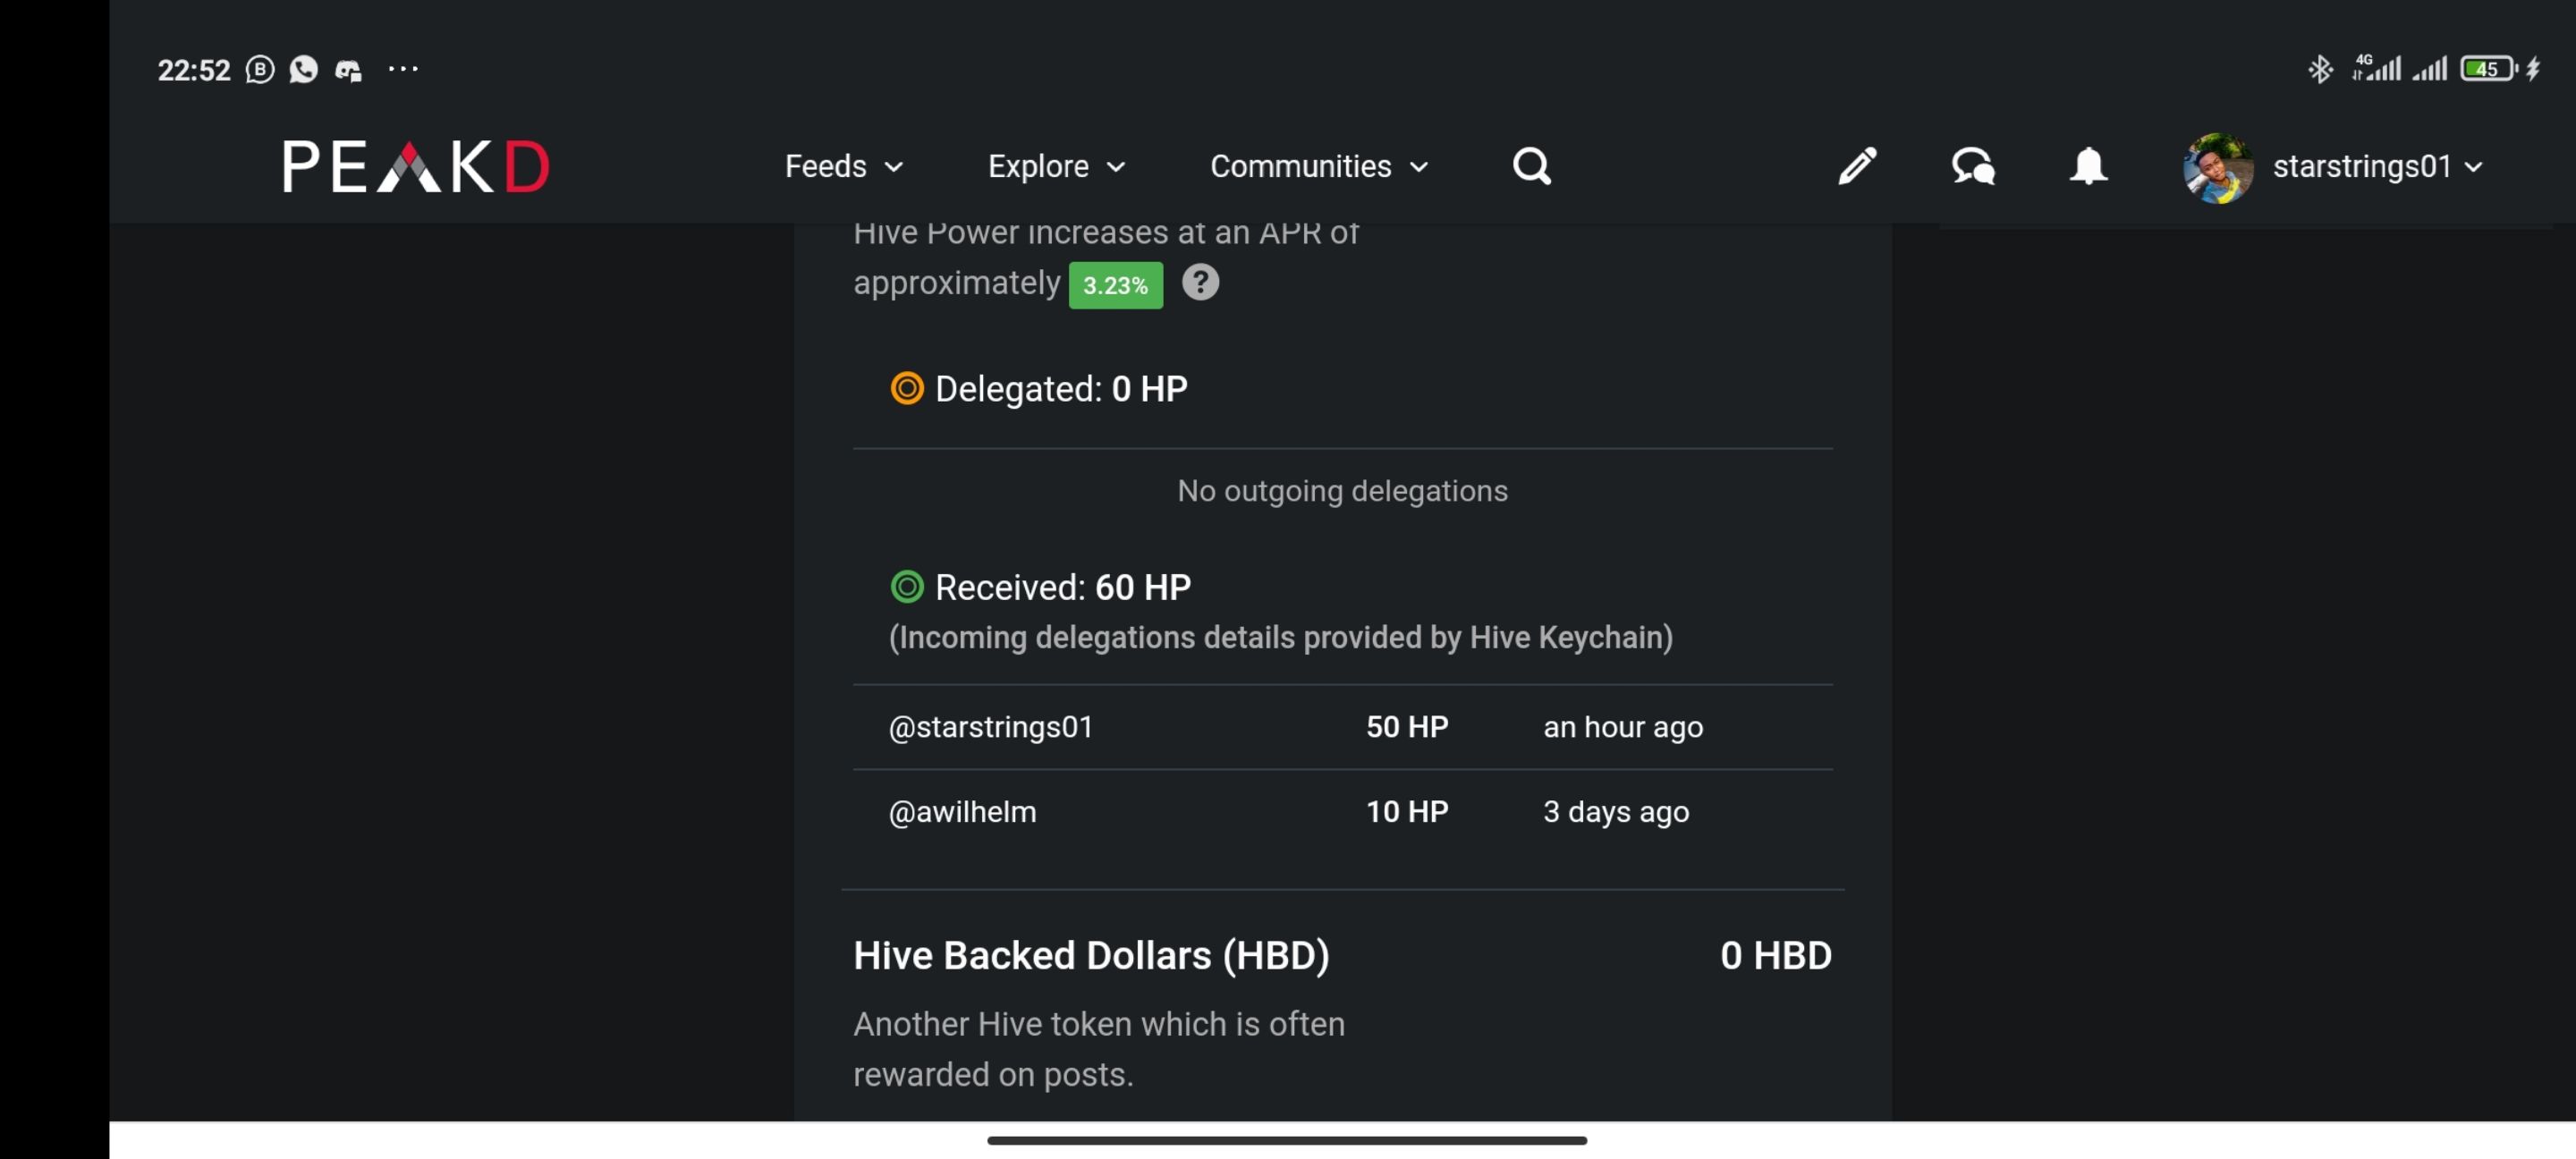Viewport: 2576px width, 1159px height.
Task: Click the pencil compose post icon
Action: click(1857, 166)
